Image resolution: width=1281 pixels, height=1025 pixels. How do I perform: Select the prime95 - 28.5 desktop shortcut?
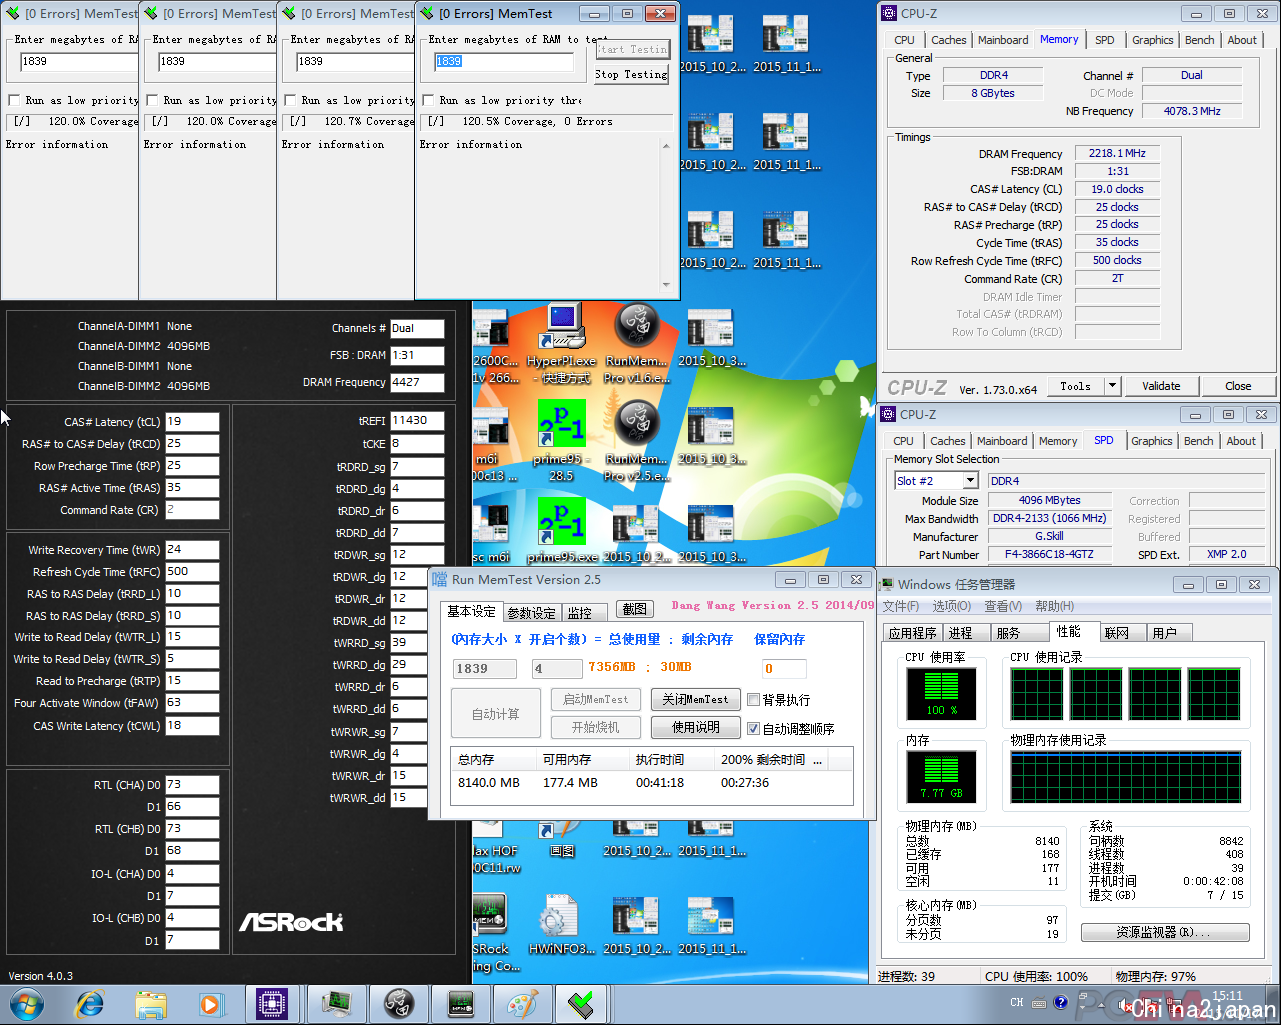(x=561, y=440)
